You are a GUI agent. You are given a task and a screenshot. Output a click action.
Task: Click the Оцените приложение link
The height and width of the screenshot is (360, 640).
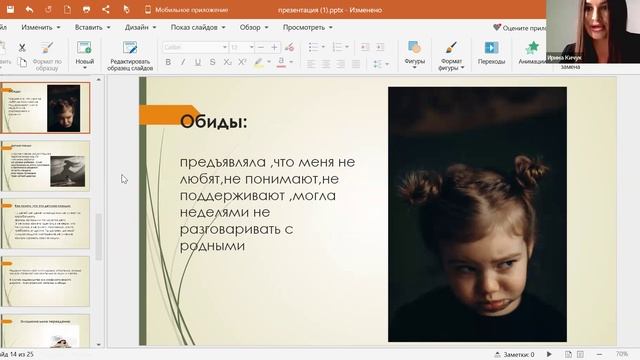tap(519, 28)
